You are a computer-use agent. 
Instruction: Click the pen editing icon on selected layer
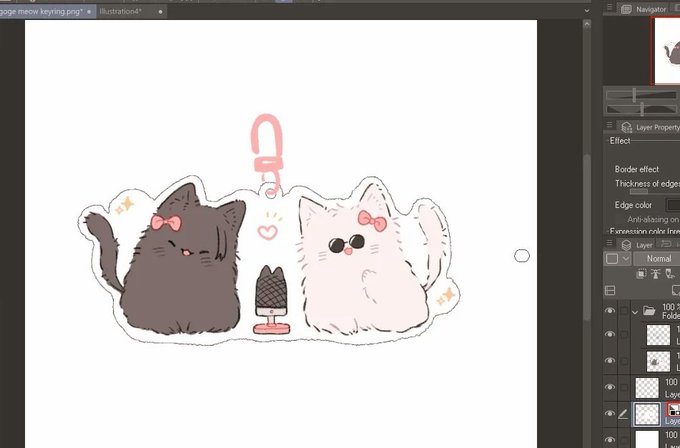pyautogui.click(x=623, y=415)
